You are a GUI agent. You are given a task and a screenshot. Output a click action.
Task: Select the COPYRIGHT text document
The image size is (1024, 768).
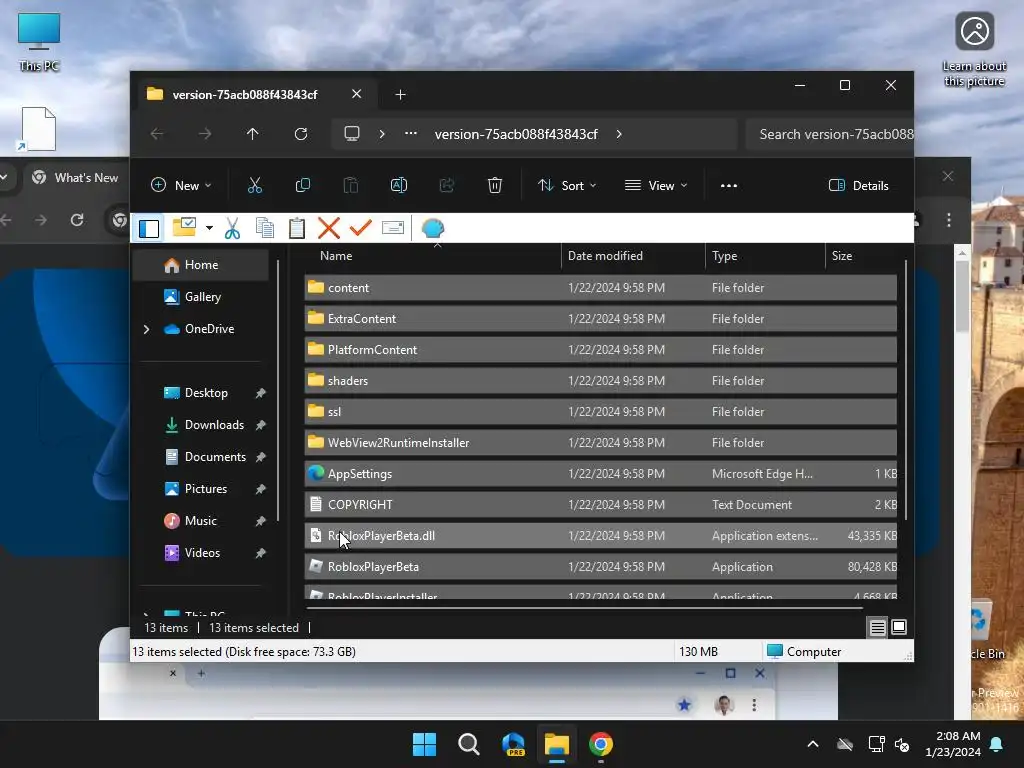600,505
